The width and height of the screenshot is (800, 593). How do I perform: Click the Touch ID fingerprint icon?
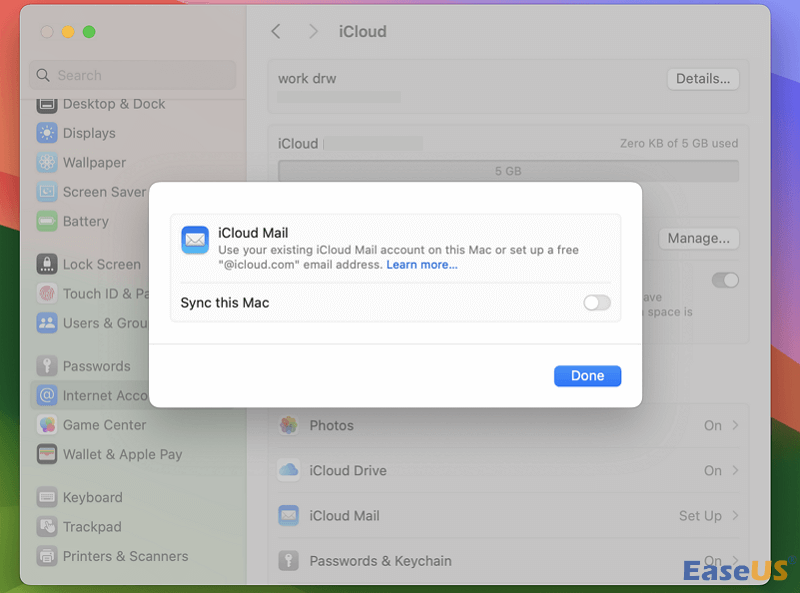tap(47, 293)
